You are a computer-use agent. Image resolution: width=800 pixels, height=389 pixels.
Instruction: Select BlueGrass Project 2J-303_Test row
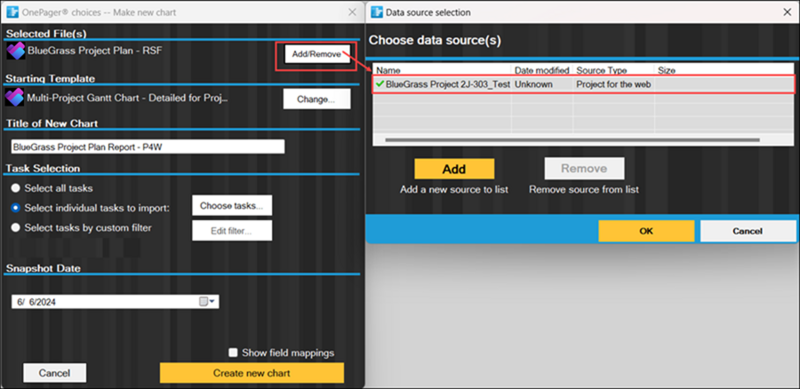pos(583,84)
